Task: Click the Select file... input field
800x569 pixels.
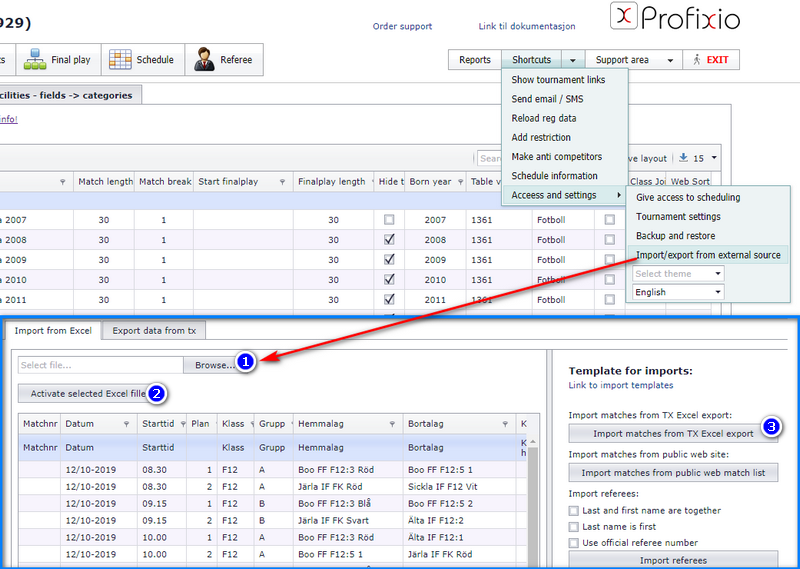Action: 101,365
